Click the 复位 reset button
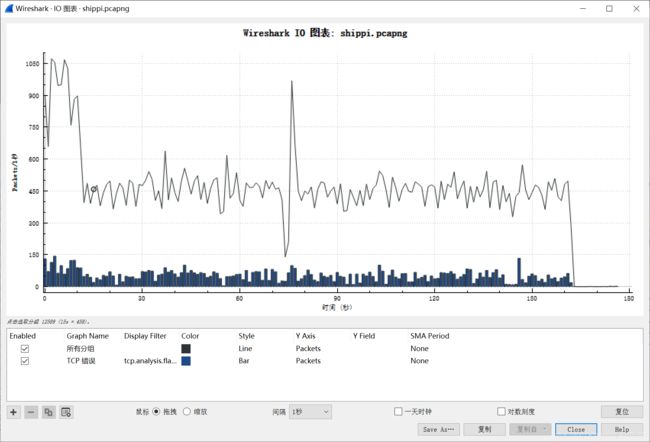Screen dimensions: 650x442 (622, 412)
